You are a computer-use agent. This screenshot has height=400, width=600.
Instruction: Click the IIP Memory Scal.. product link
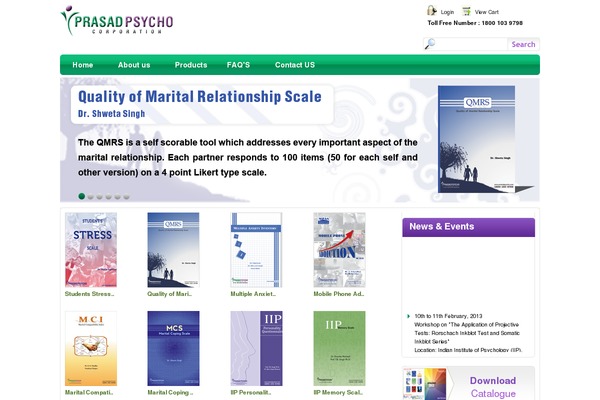[338, 392]
